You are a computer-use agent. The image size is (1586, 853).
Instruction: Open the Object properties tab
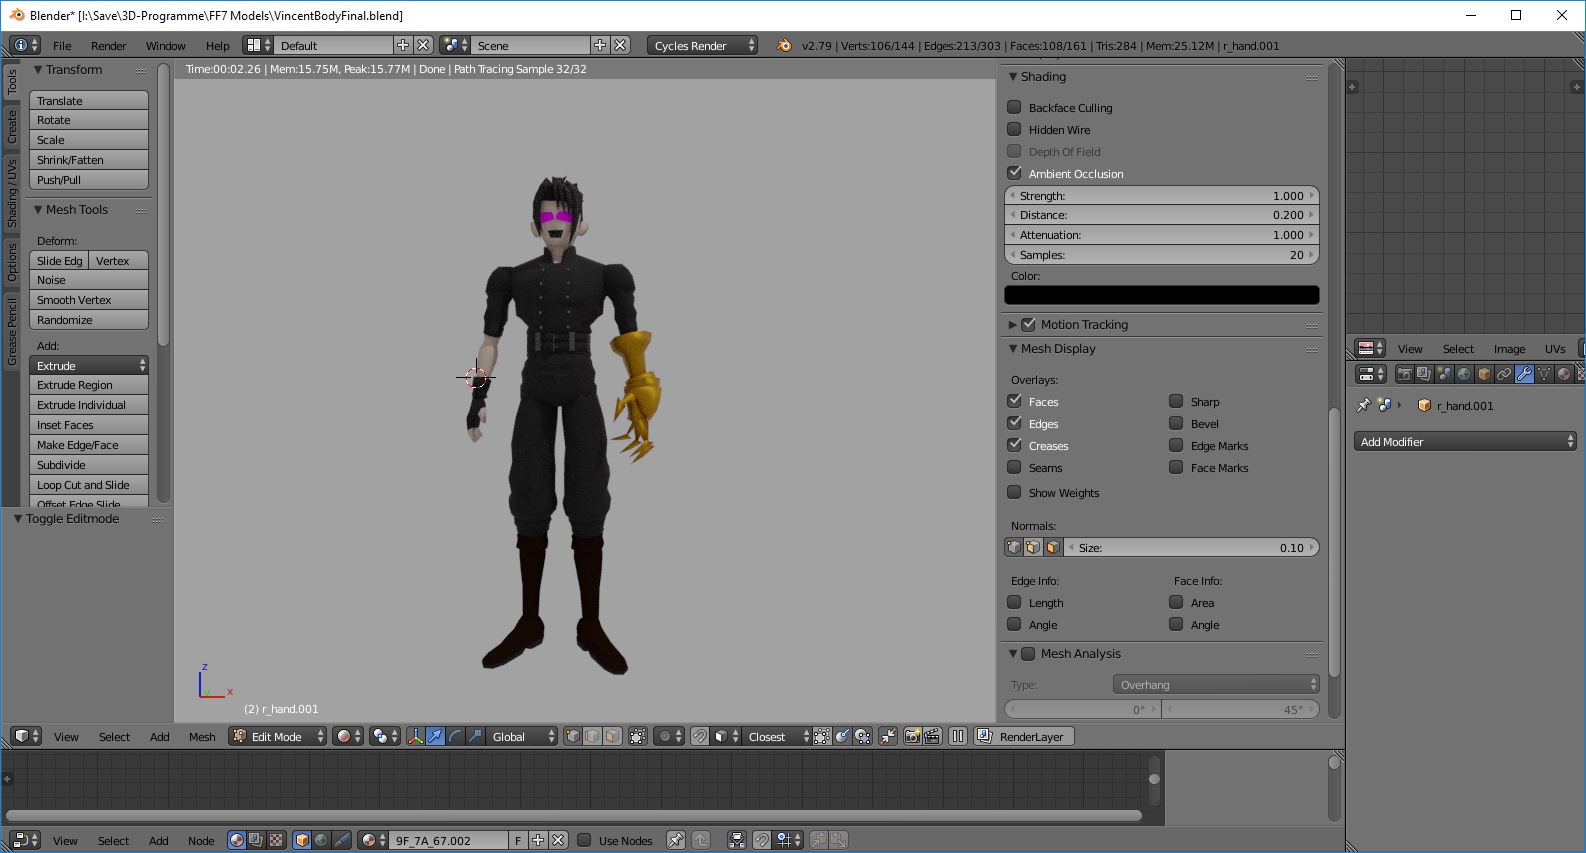1484,374
